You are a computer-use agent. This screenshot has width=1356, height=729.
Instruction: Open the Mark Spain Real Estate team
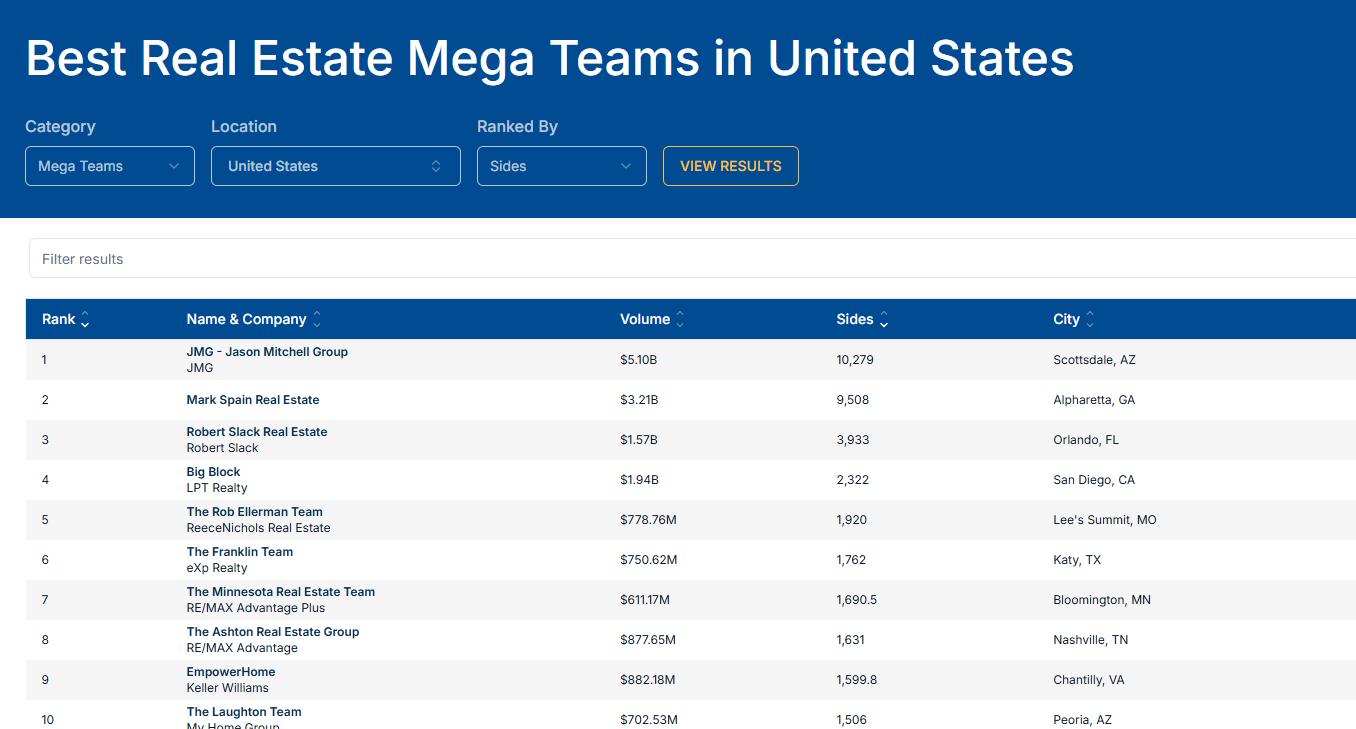(x=253, y=400)
